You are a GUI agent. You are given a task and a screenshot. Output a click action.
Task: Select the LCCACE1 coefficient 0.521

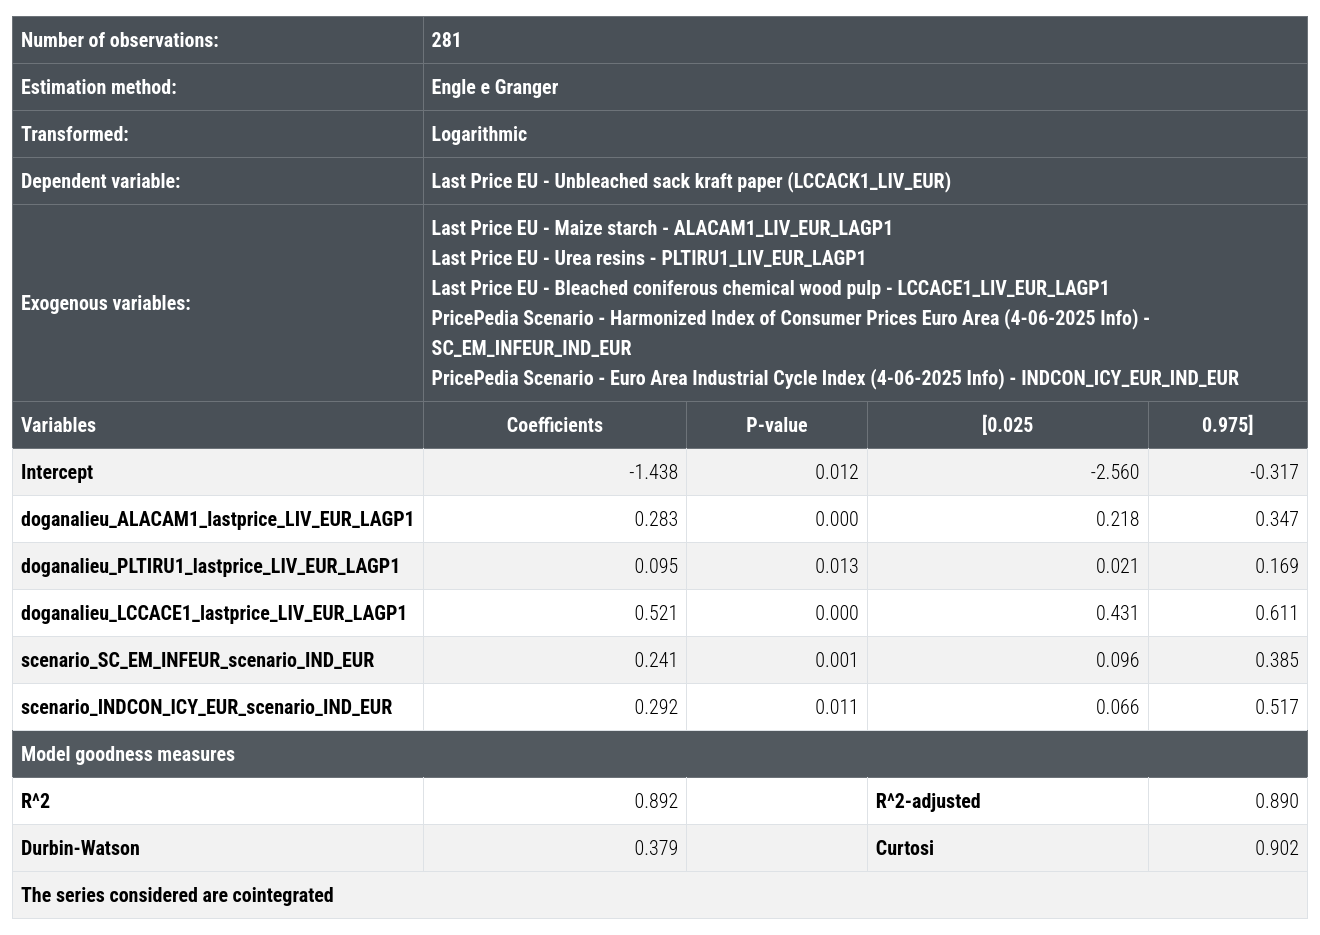(x=656, y=613)
